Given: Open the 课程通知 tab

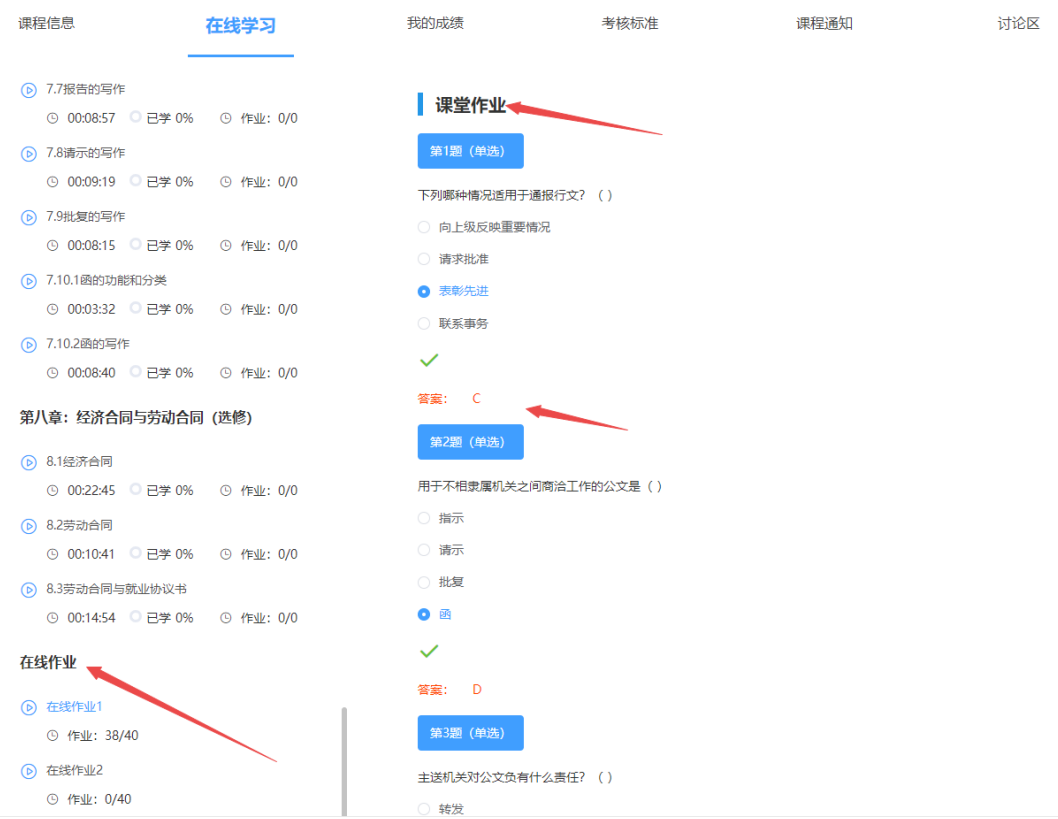Looking at the screenshot, I should coord(825,24).
